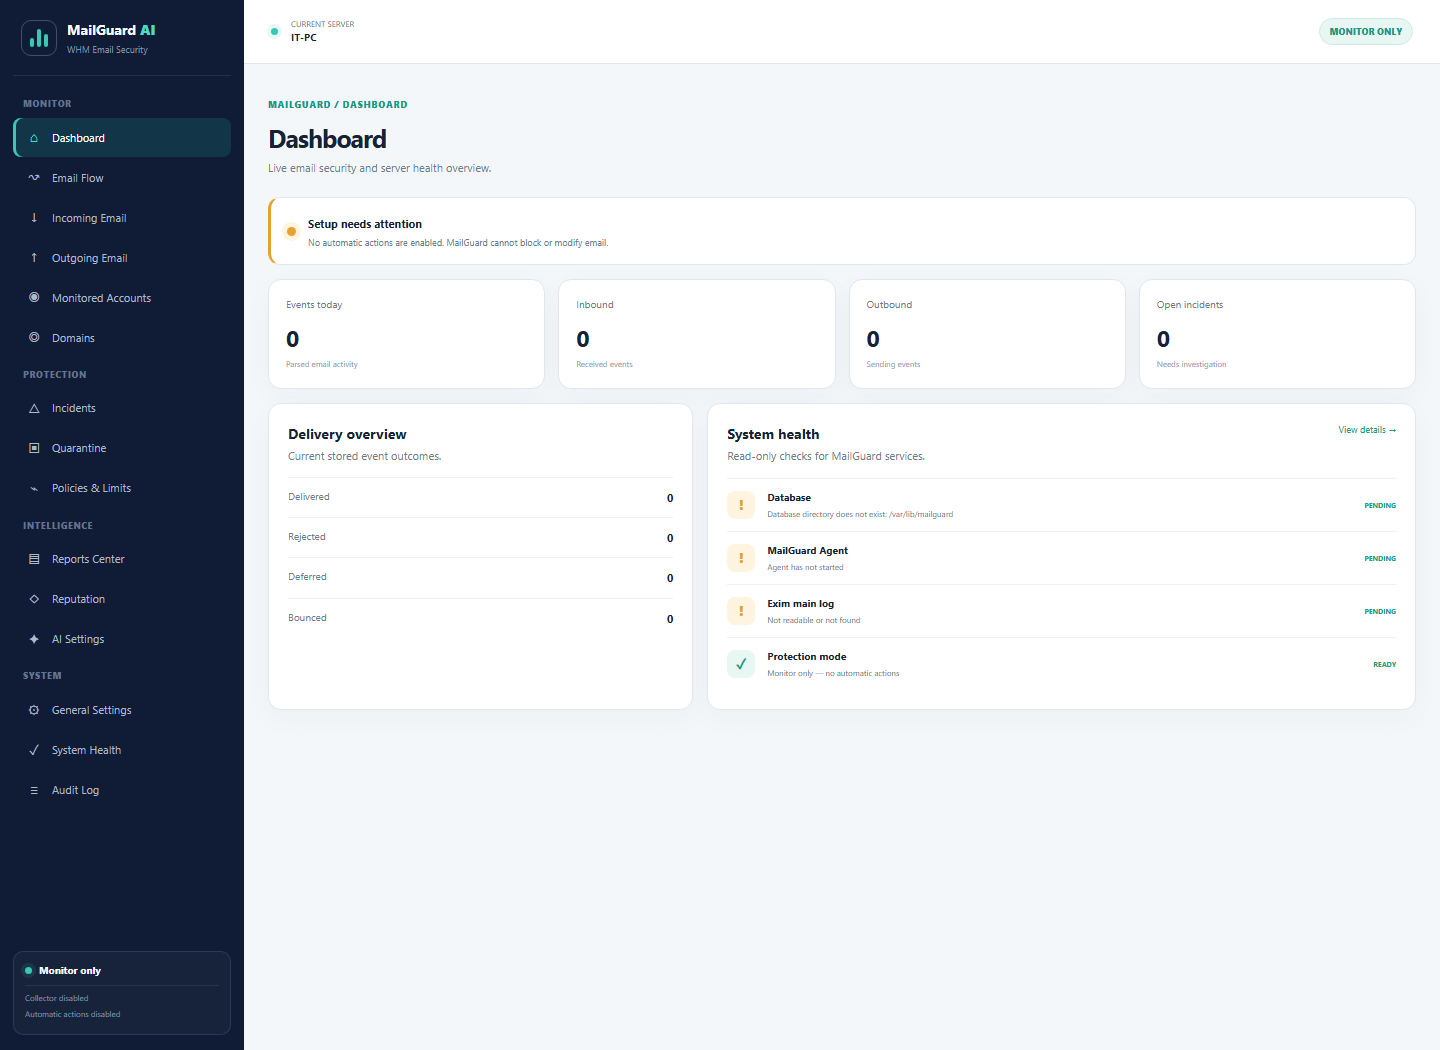Click the Delivered row label
The height and width of the screenshot is (1050, 1440).
click(x=309, y=497)
